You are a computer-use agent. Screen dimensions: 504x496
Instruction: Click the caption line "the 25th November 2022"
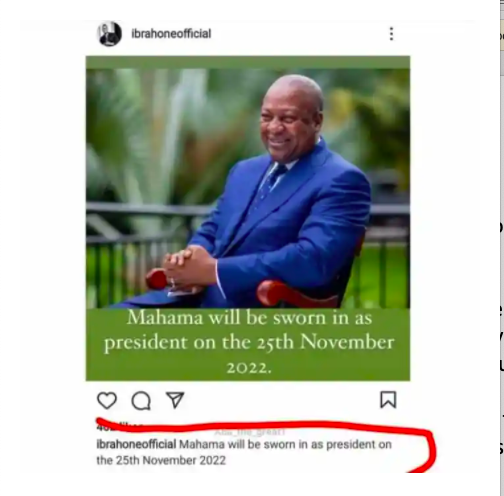pos(161,460)
